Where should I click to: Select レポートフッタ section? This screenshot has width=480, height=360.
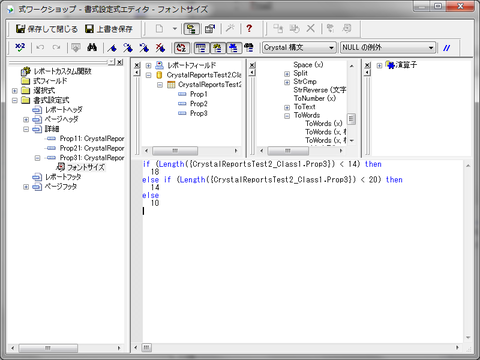pyautogui.click(x=63, y=177)
